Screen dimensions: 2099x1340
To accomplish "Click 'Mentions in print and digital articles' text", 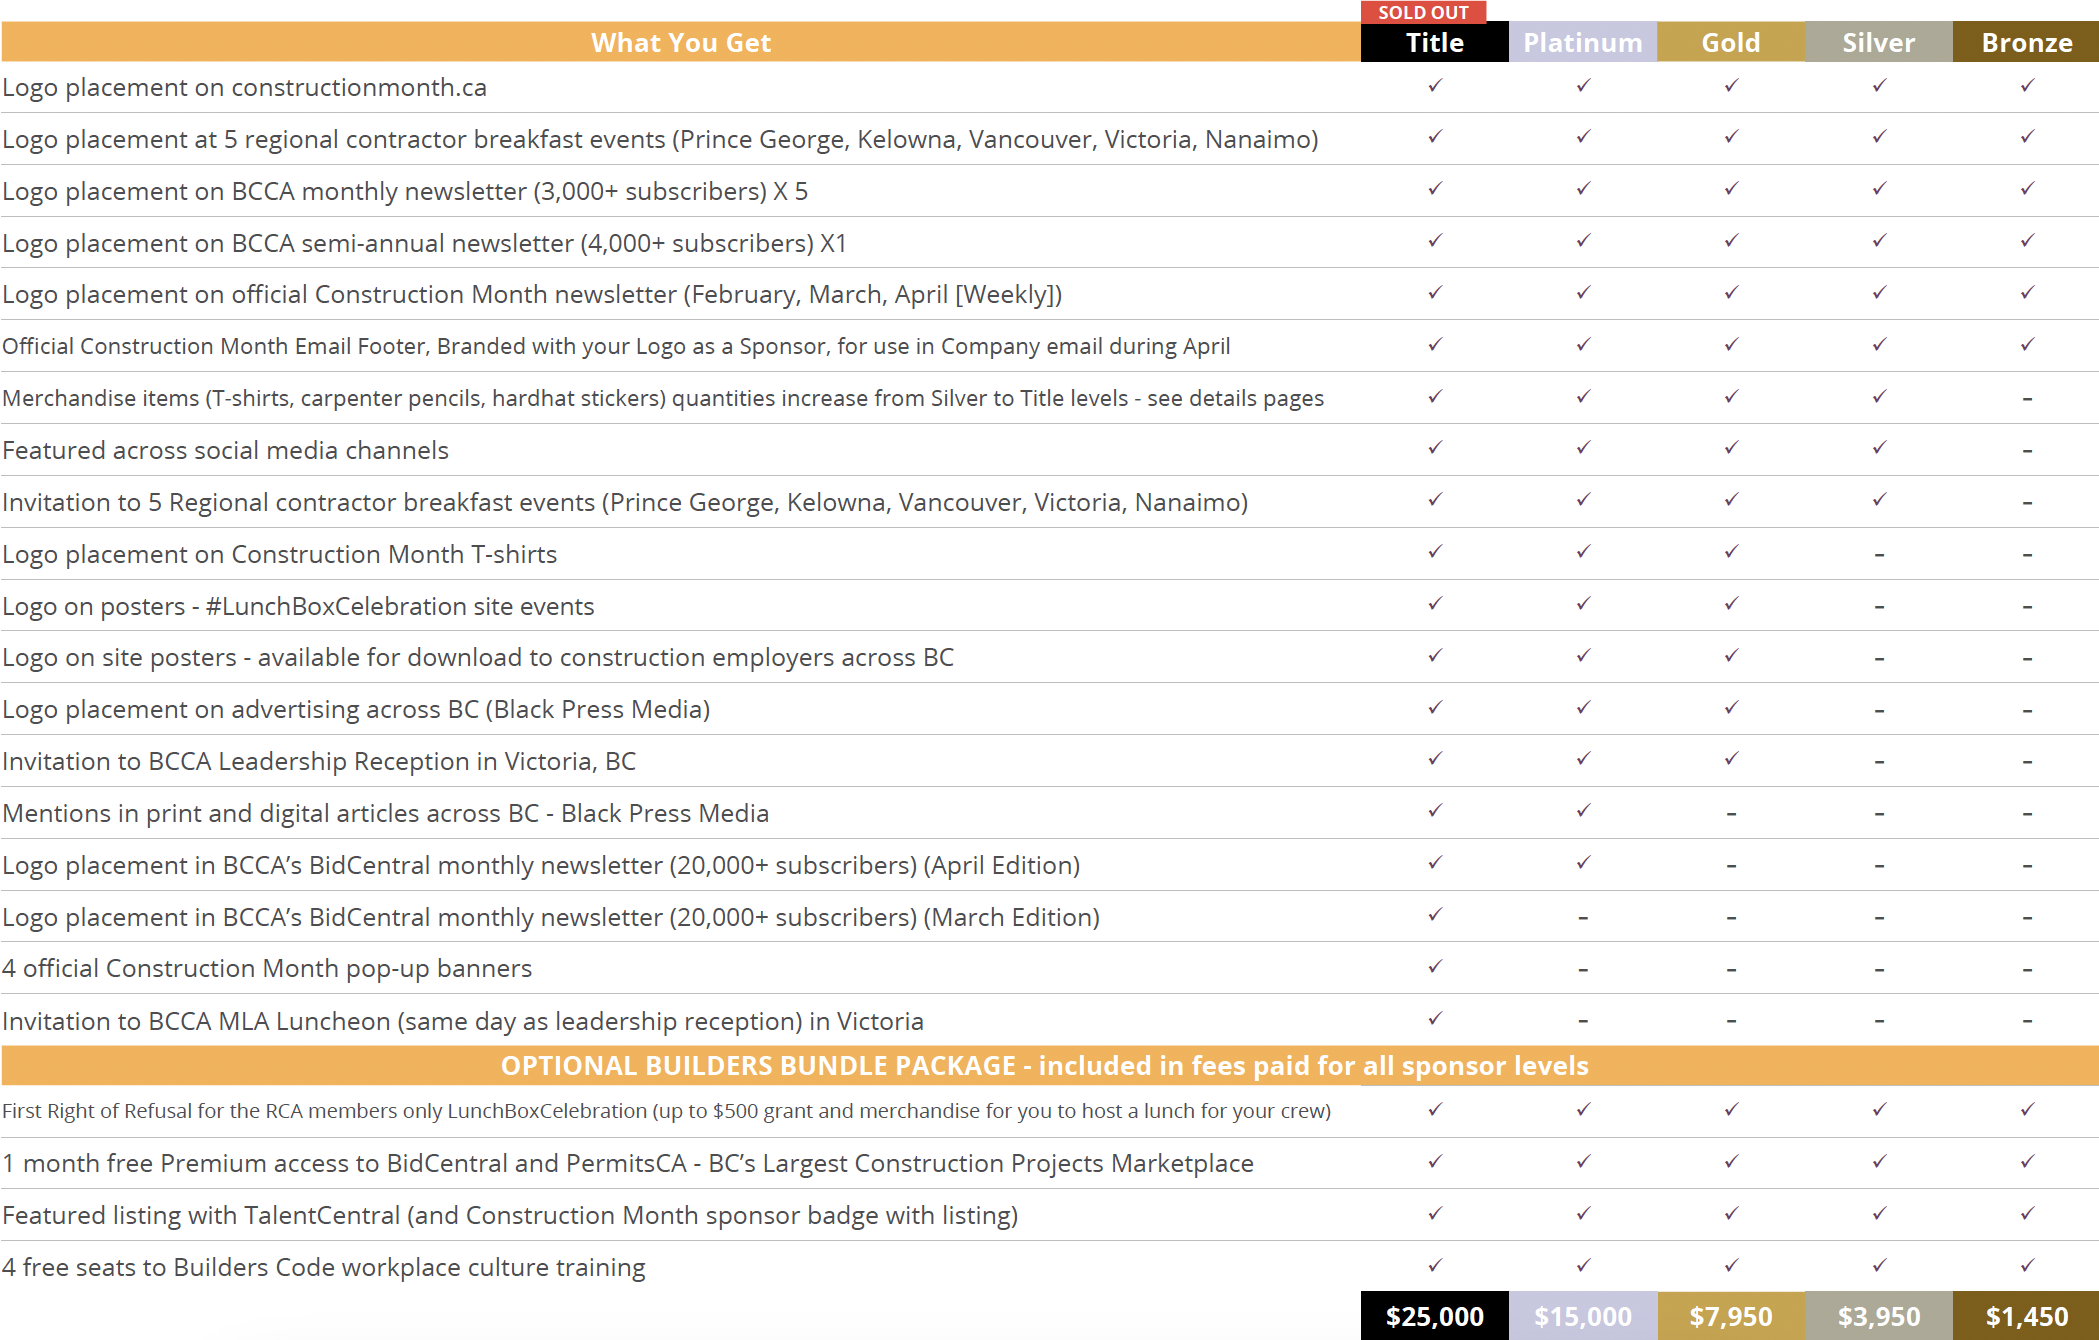I will [x=385, y=814].
